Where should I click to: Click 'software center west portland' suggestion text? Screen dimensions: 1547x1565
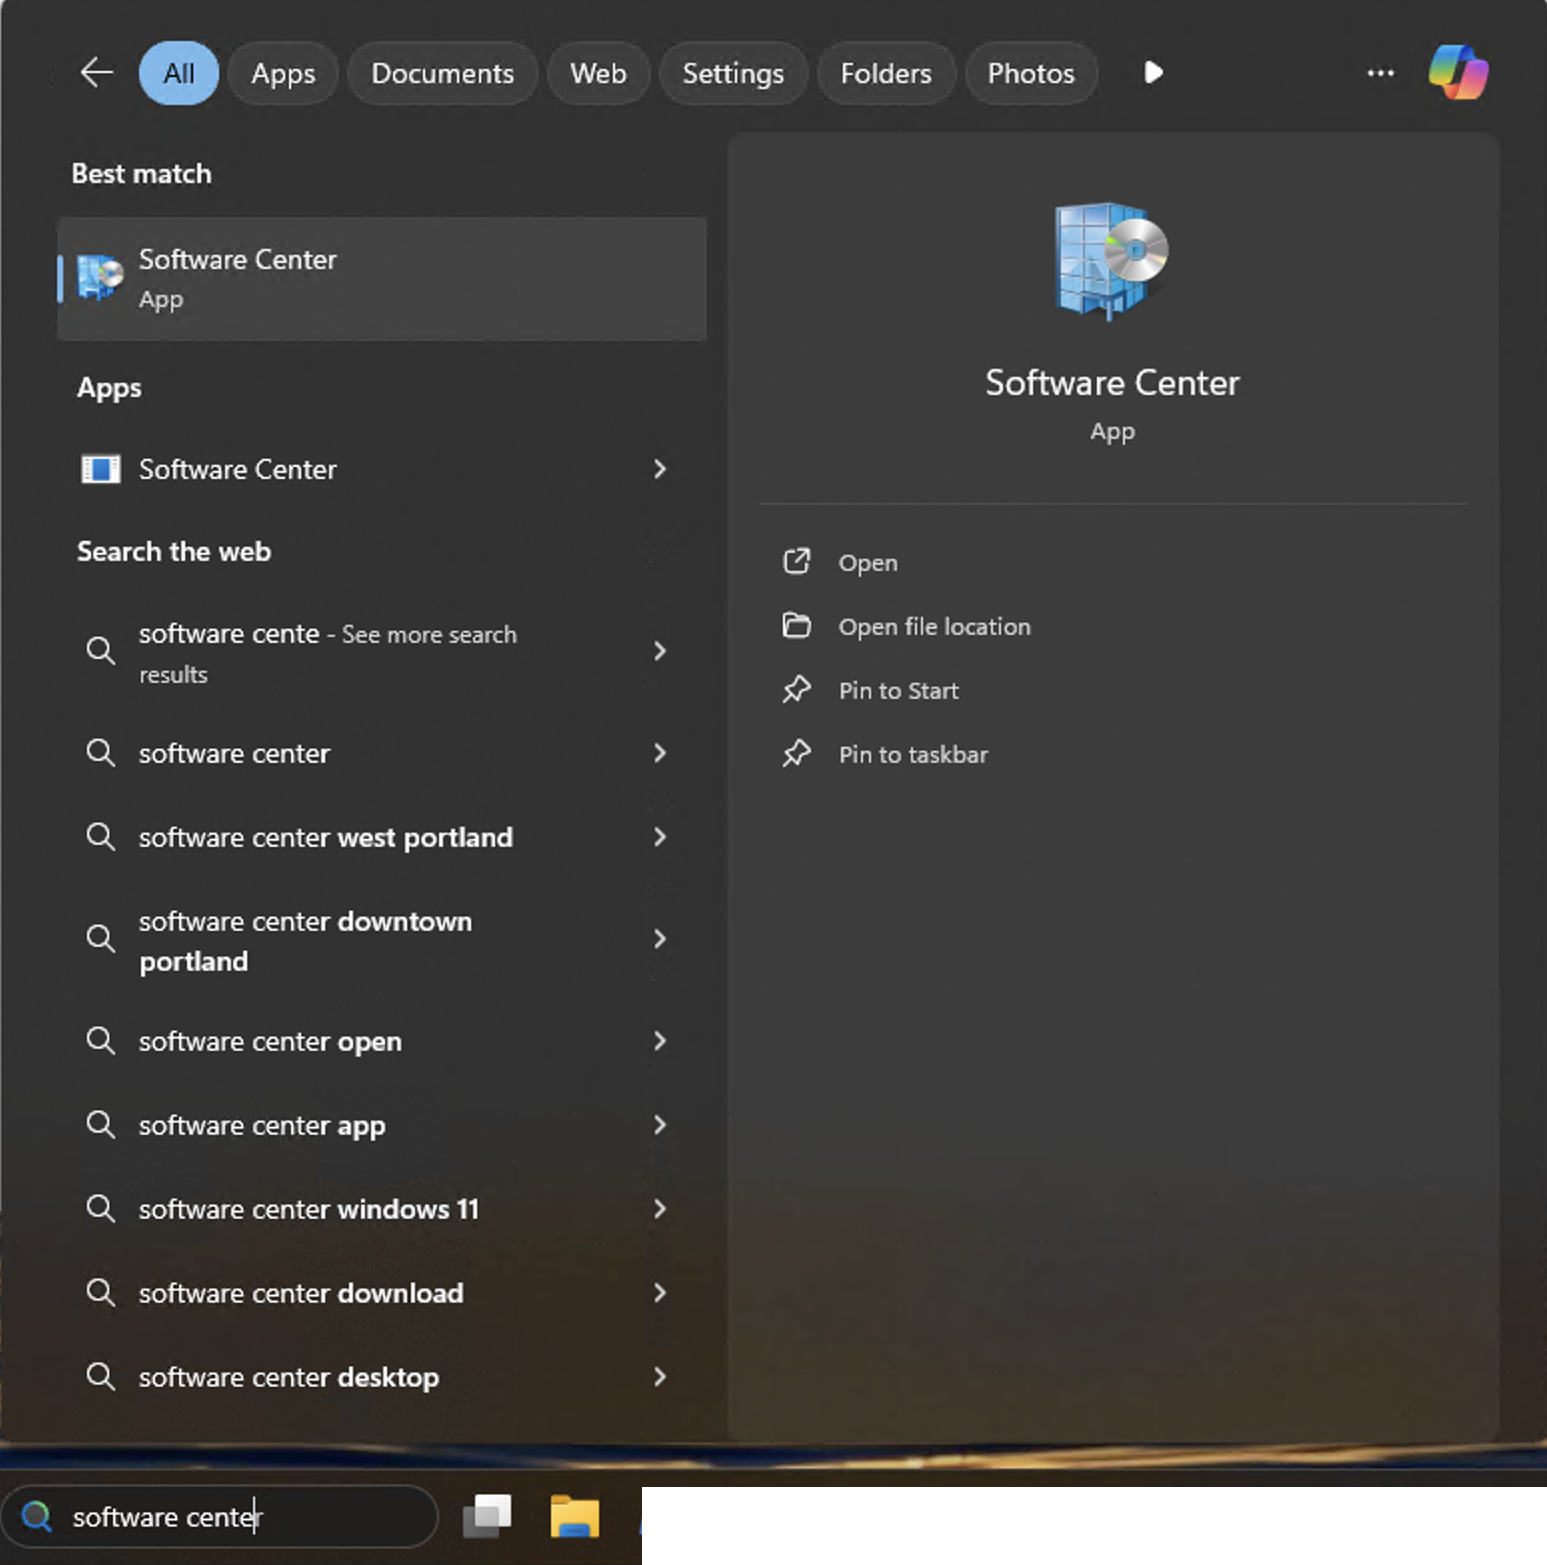[x=326, y=837]
